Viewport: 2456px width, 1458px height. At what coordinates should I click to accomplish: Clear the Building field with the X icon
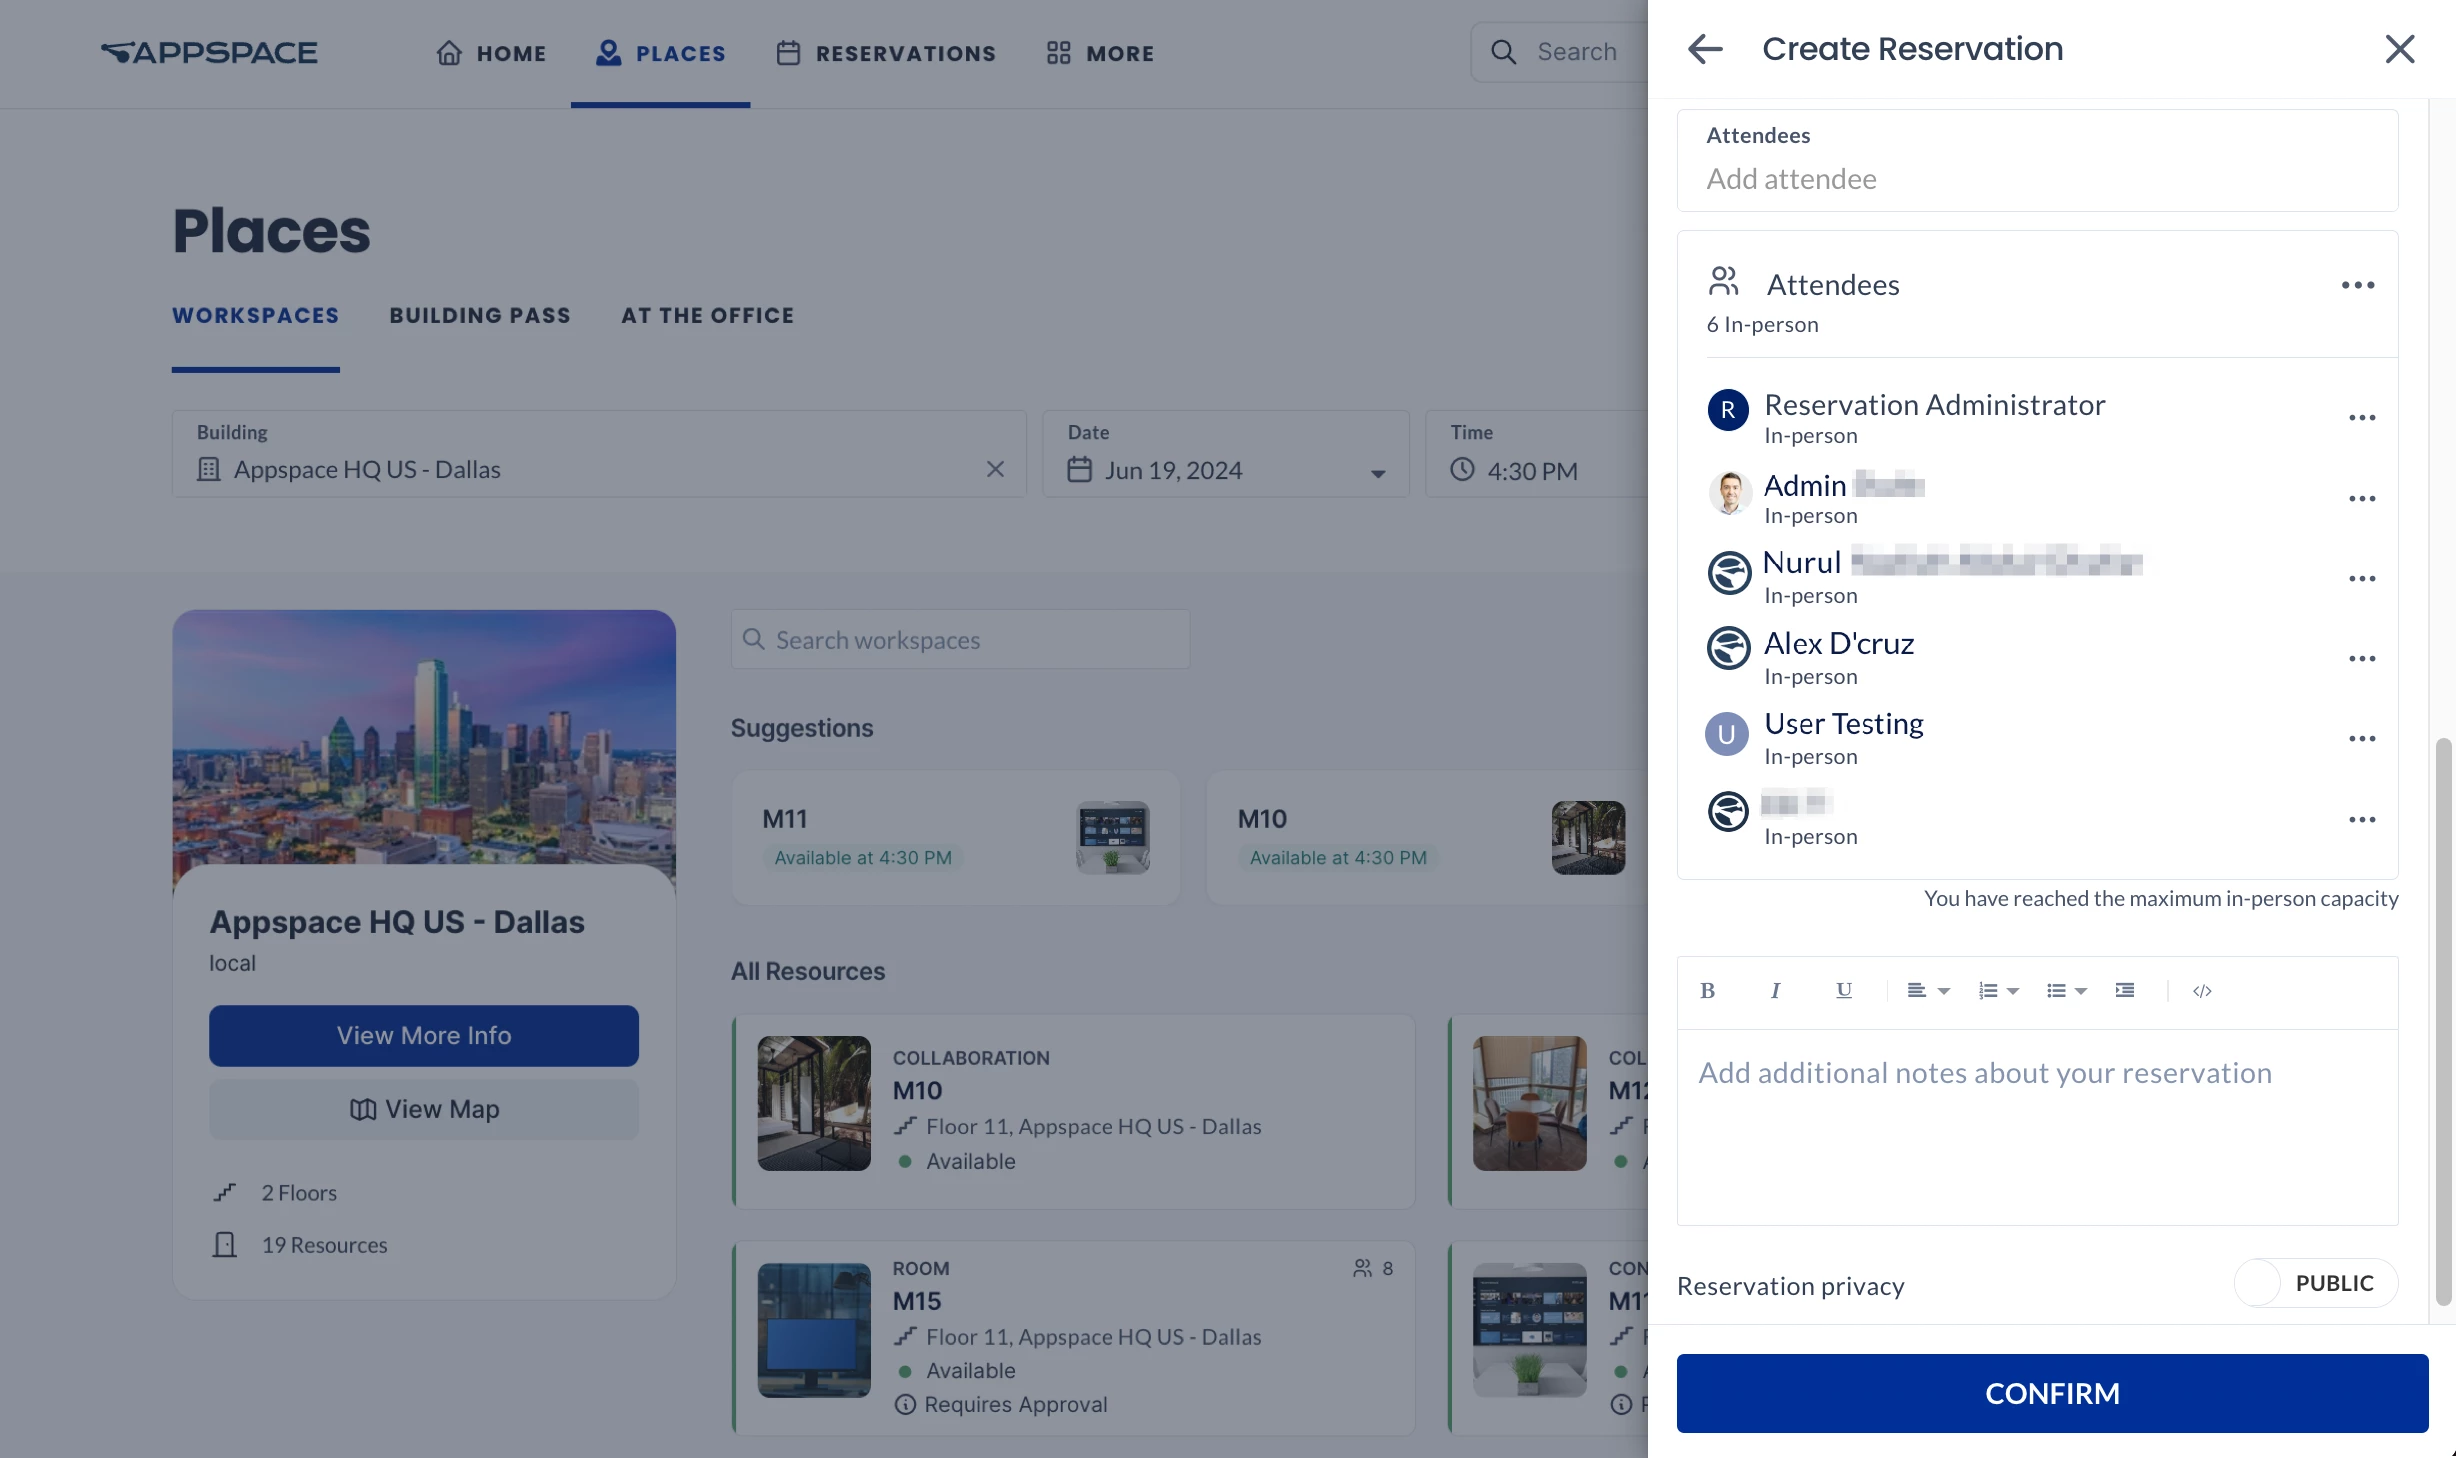pos(995,469)
